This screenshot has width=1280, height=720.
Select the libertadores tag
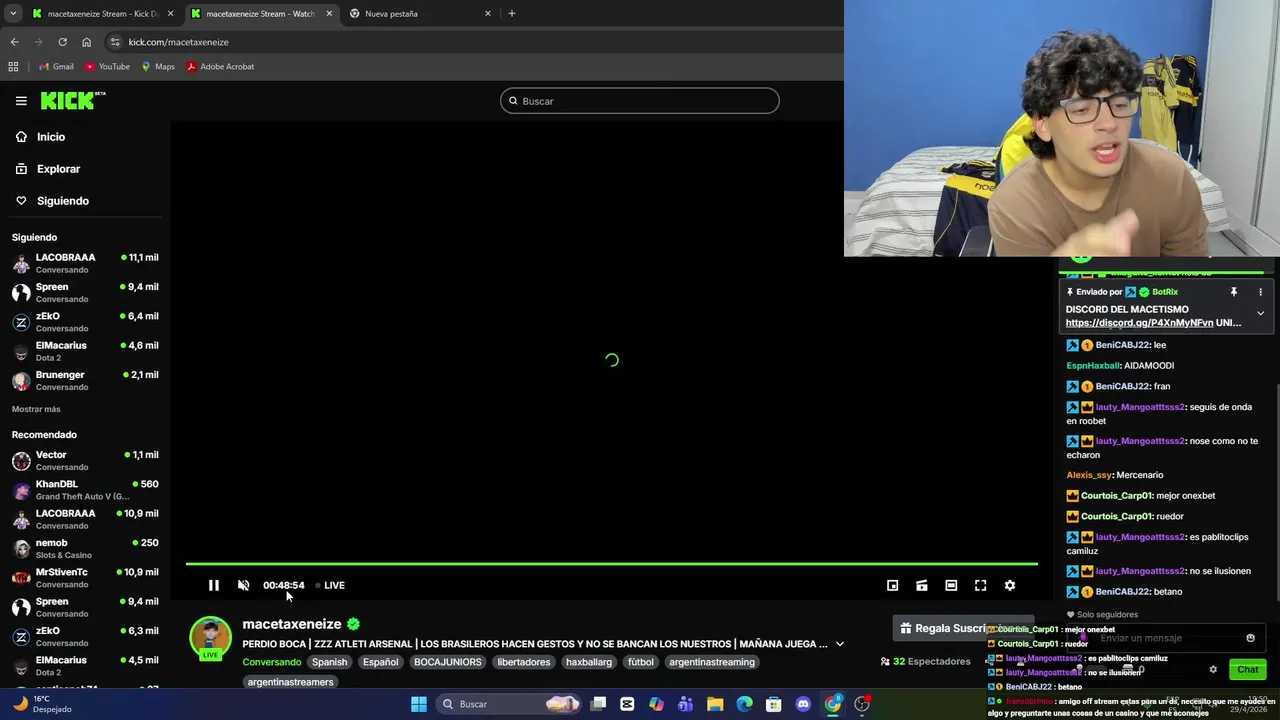click(524, 662)
